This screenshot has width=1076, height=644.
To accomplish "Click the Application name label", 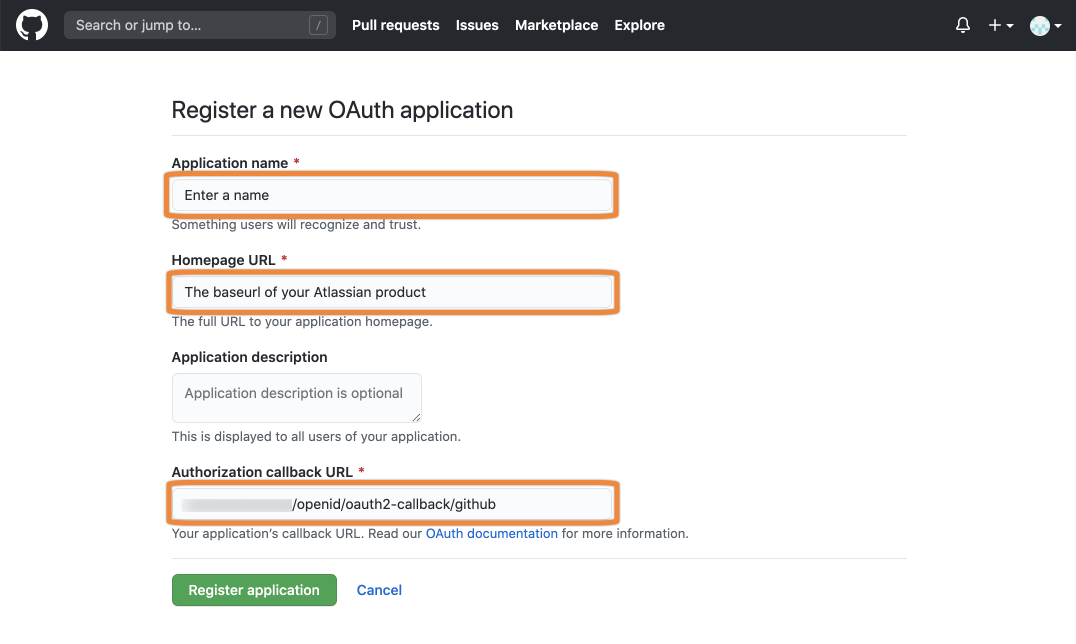I will tap(230, 163).
